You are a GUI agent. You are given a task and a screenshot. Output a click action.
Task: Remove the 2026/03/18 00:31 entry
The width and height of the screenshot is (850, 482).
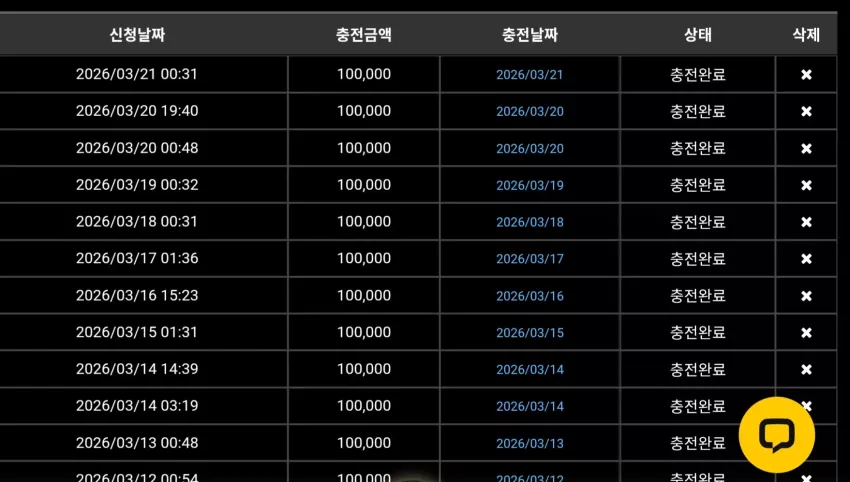[x=806, y=222]
